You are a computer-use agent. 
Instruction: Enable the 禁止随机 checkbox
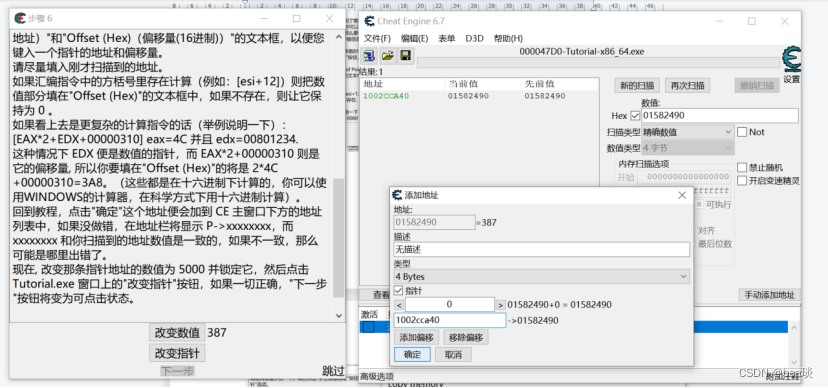(x=742, y=167)
